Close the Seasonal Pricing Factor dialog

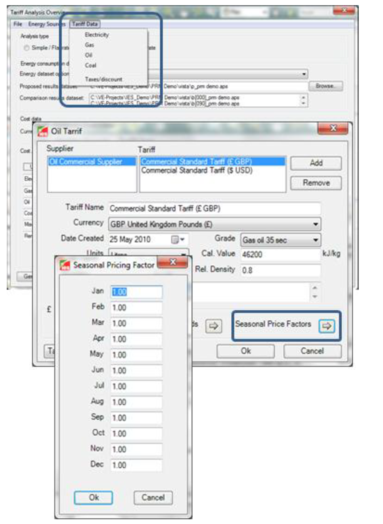click(x=172, y=262)
